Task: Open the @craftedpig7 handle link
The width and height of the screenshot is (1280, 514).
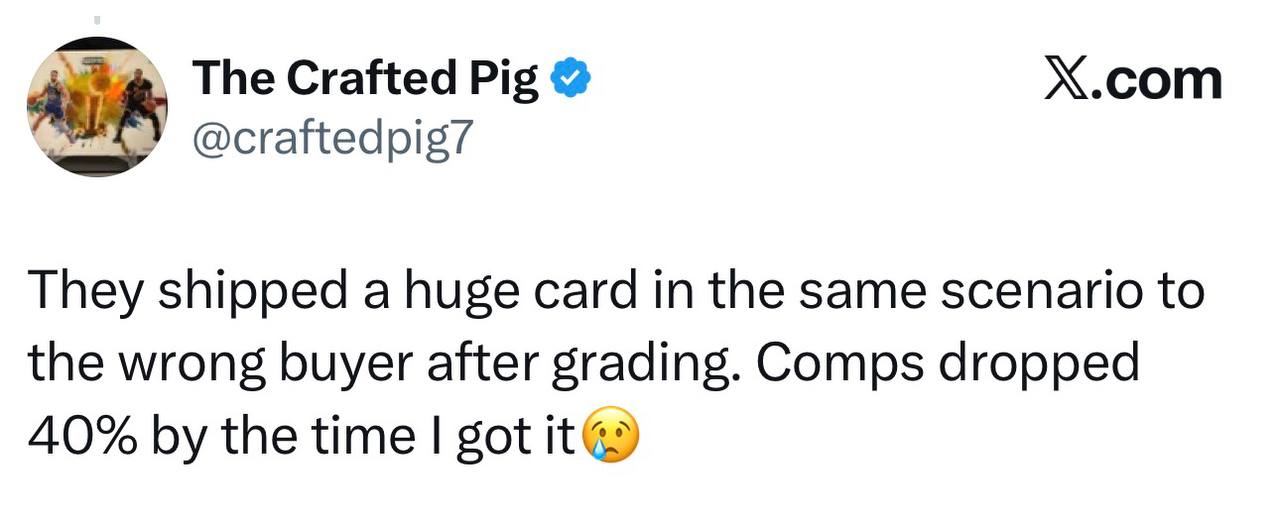Action: [x=328, y=137]
